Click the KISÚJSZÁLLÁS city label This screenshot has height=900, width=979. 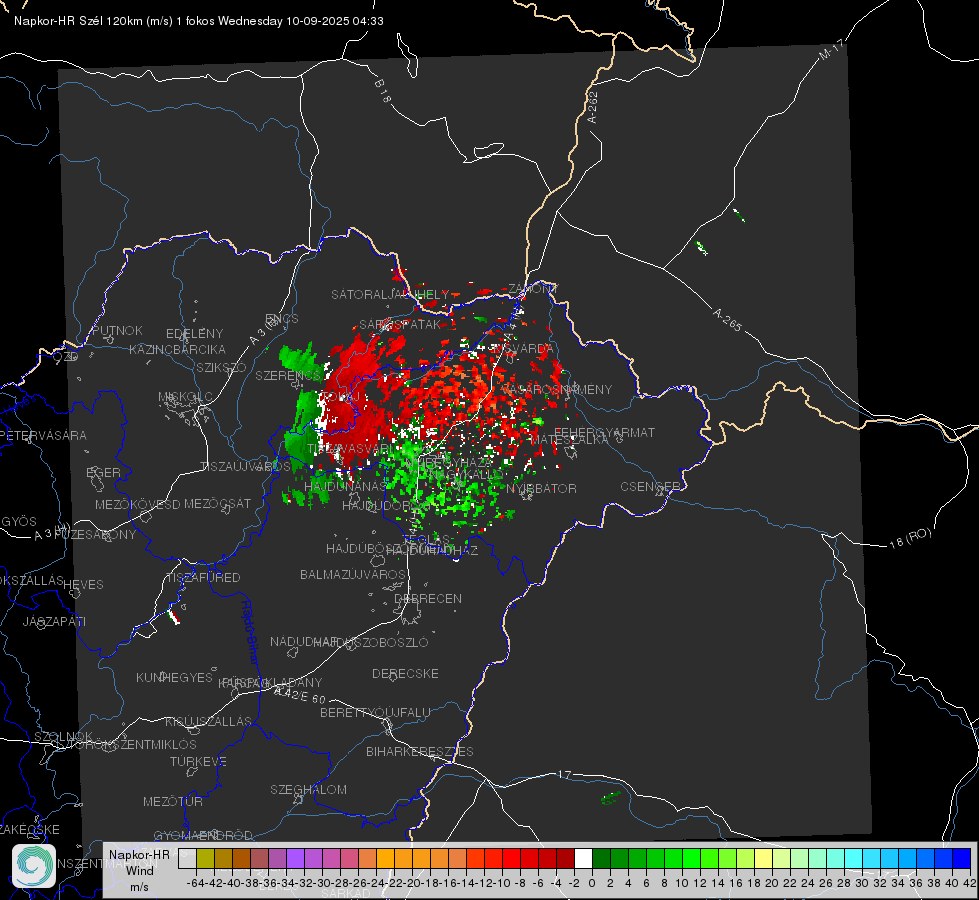tap(209, 721)
